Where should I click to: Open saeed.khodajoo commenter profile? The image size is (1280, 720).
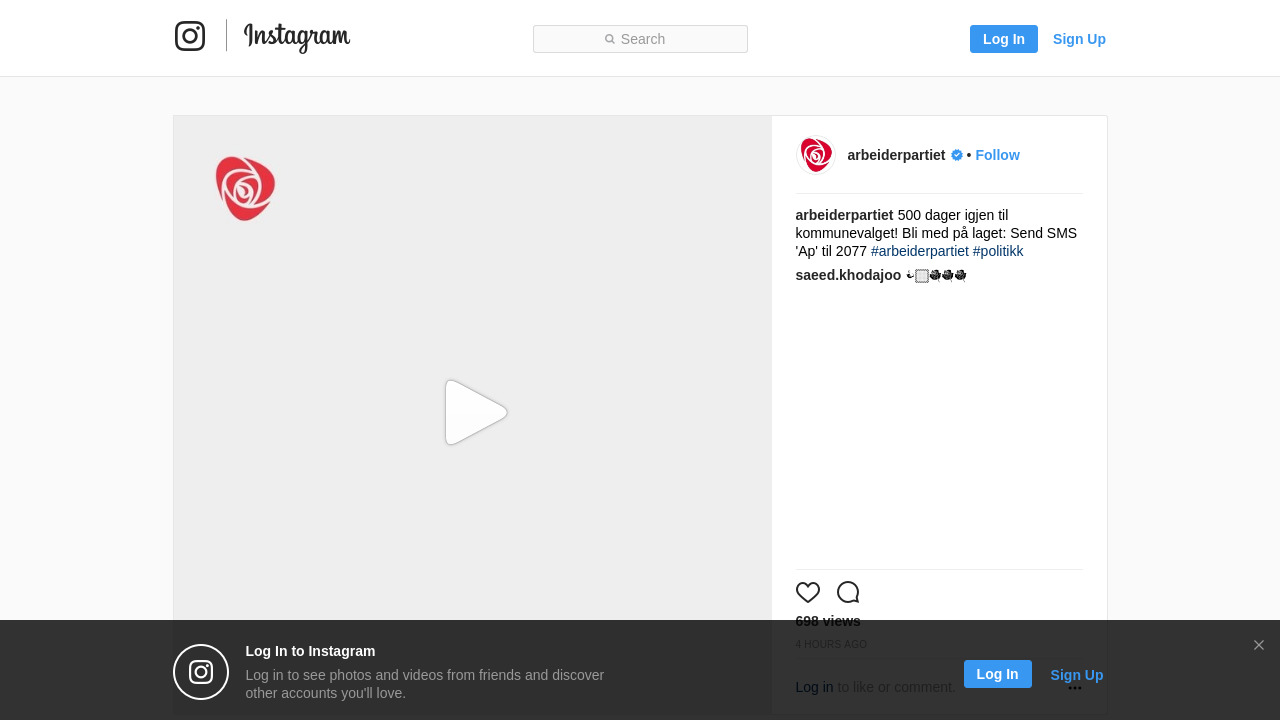click(x=848, y=275)
